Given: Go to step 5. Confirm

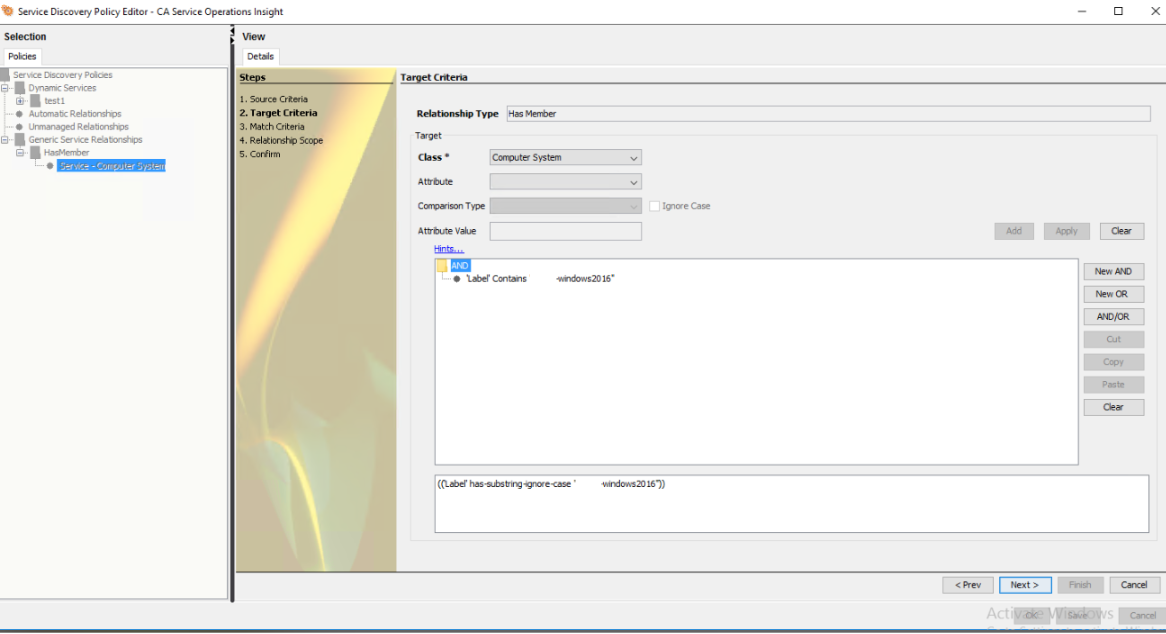Looking at the screenshot, I should click(260, 154).
